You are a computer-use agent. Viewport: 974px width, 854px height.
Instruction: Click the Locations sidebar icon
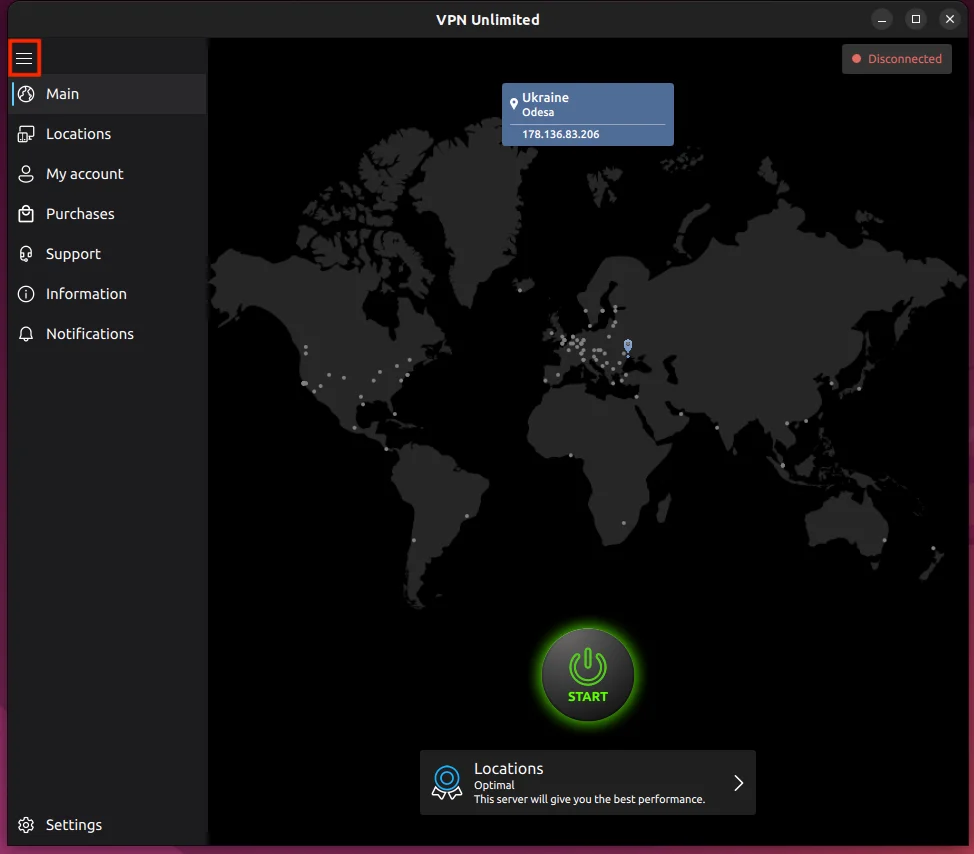27,134
